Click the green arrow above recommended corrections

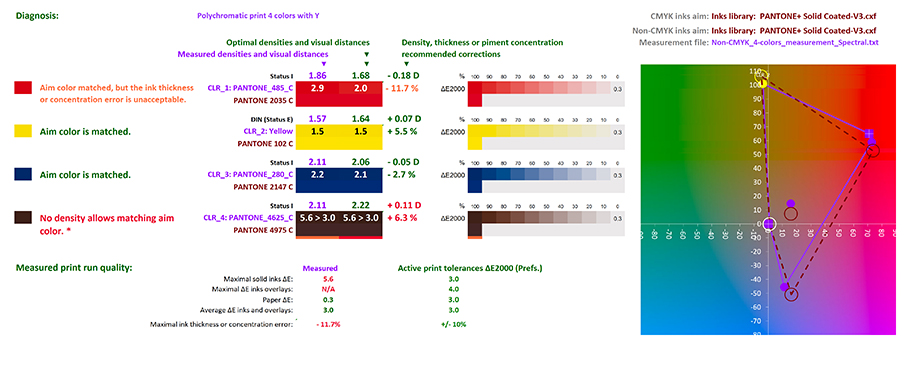(x=406, y=63)
